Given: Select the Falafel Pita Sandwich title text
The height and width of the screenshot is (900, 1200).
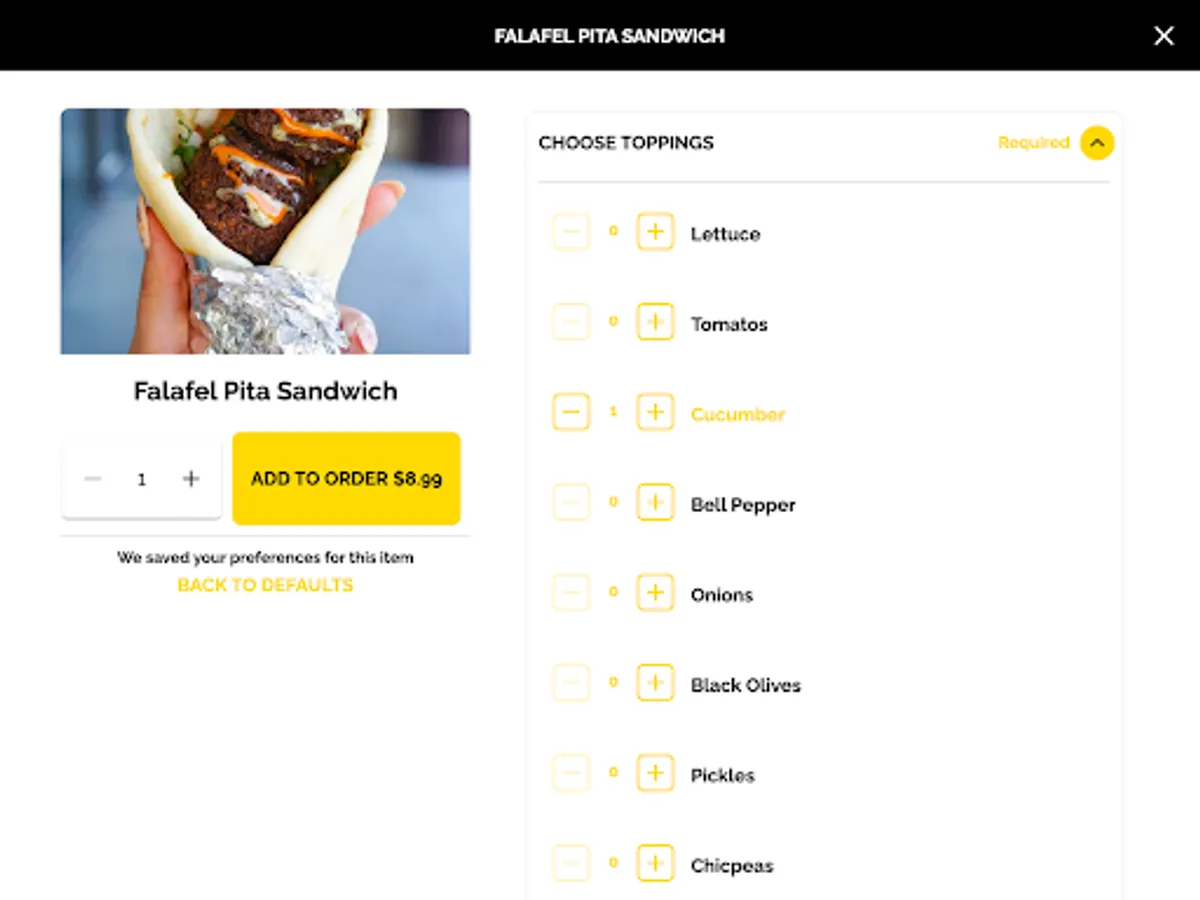Looking at the screenshot, I should (264, 391).
